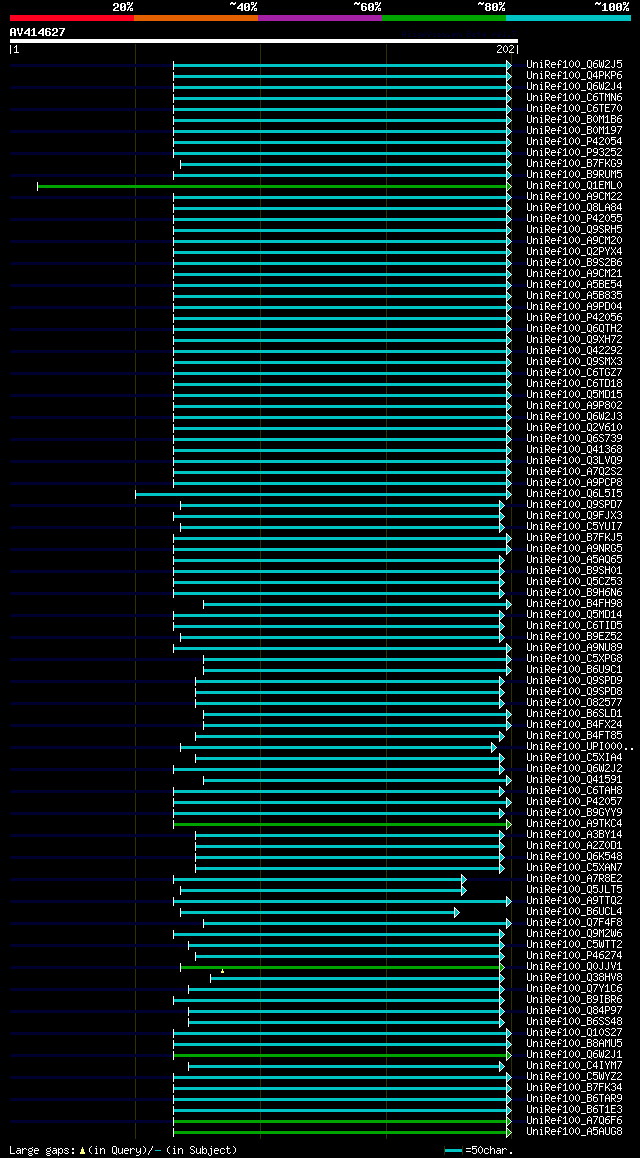Click the UniRef100_A9NU89 label
Image resolution: width=640 pixels, height=1158 pixels.
(x=574, y=648)
